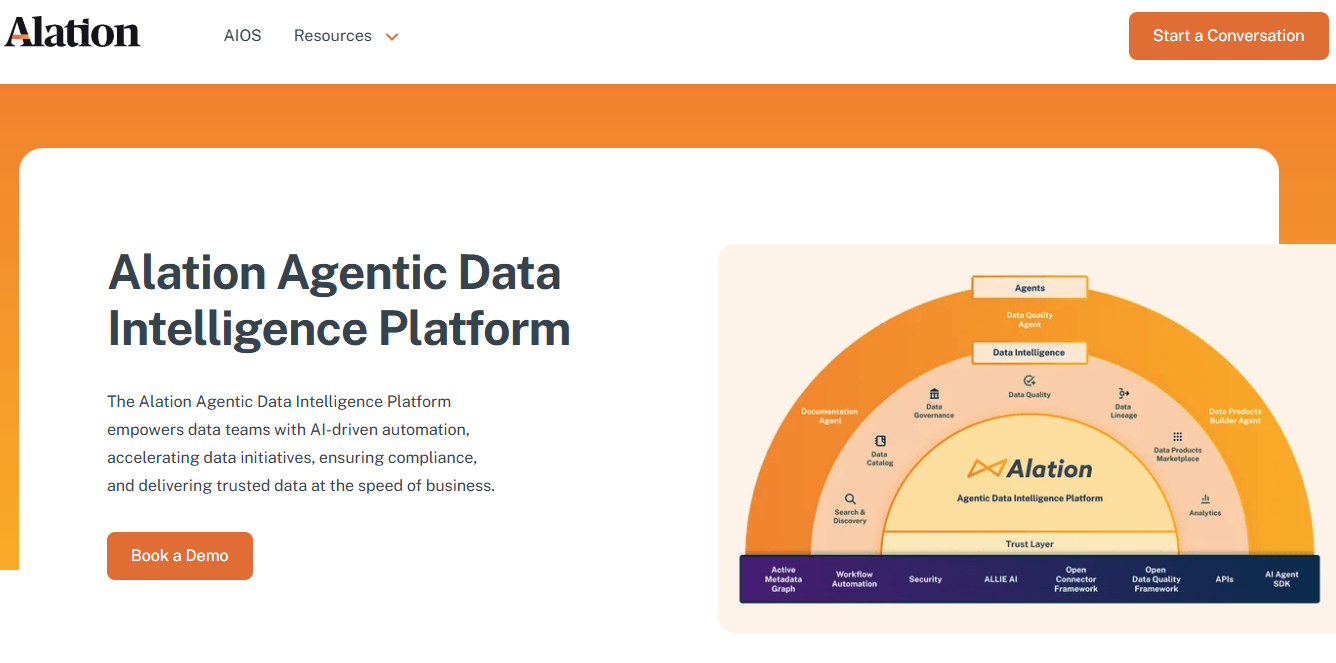Click the Trust Layer band in diagram

click(x=1029, y=544)
